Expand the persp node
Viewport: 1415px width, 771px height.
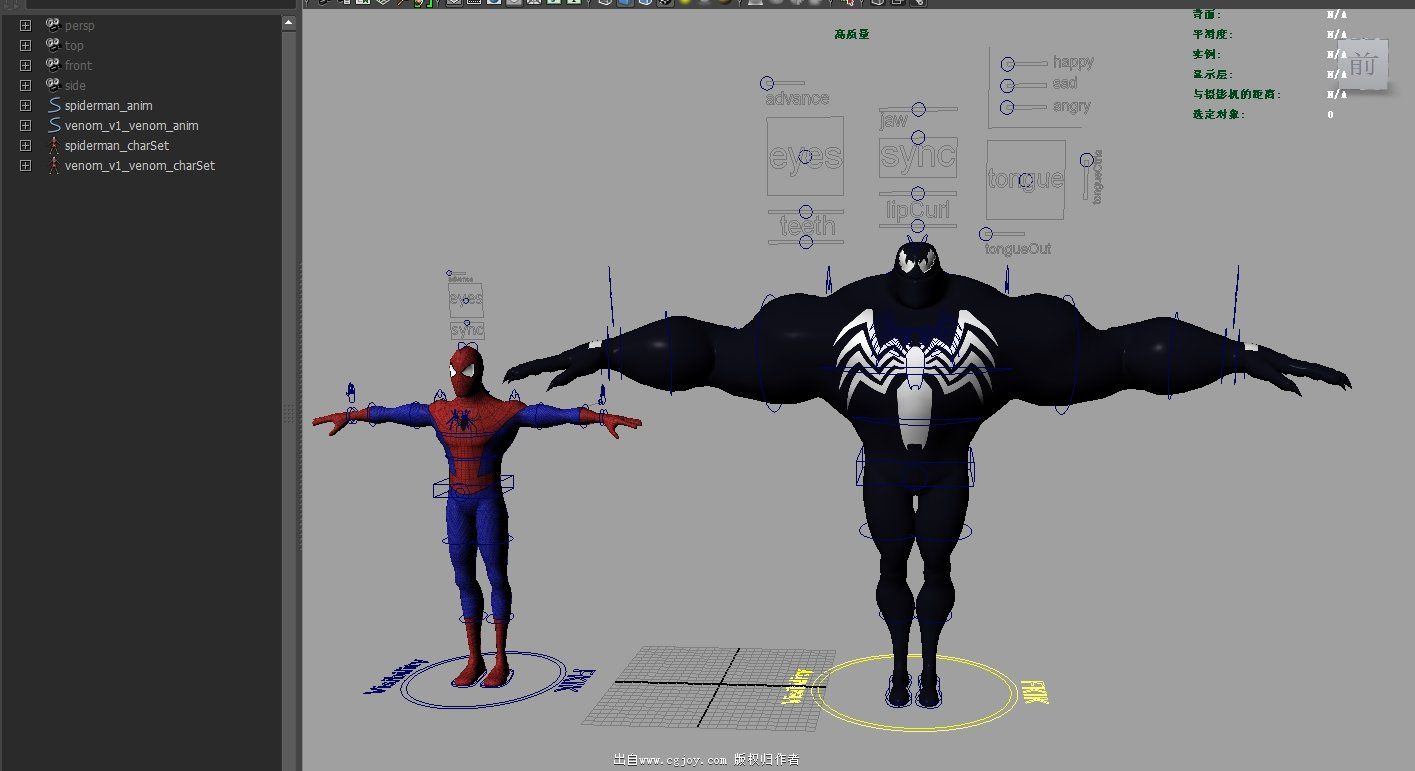[25, 25]
